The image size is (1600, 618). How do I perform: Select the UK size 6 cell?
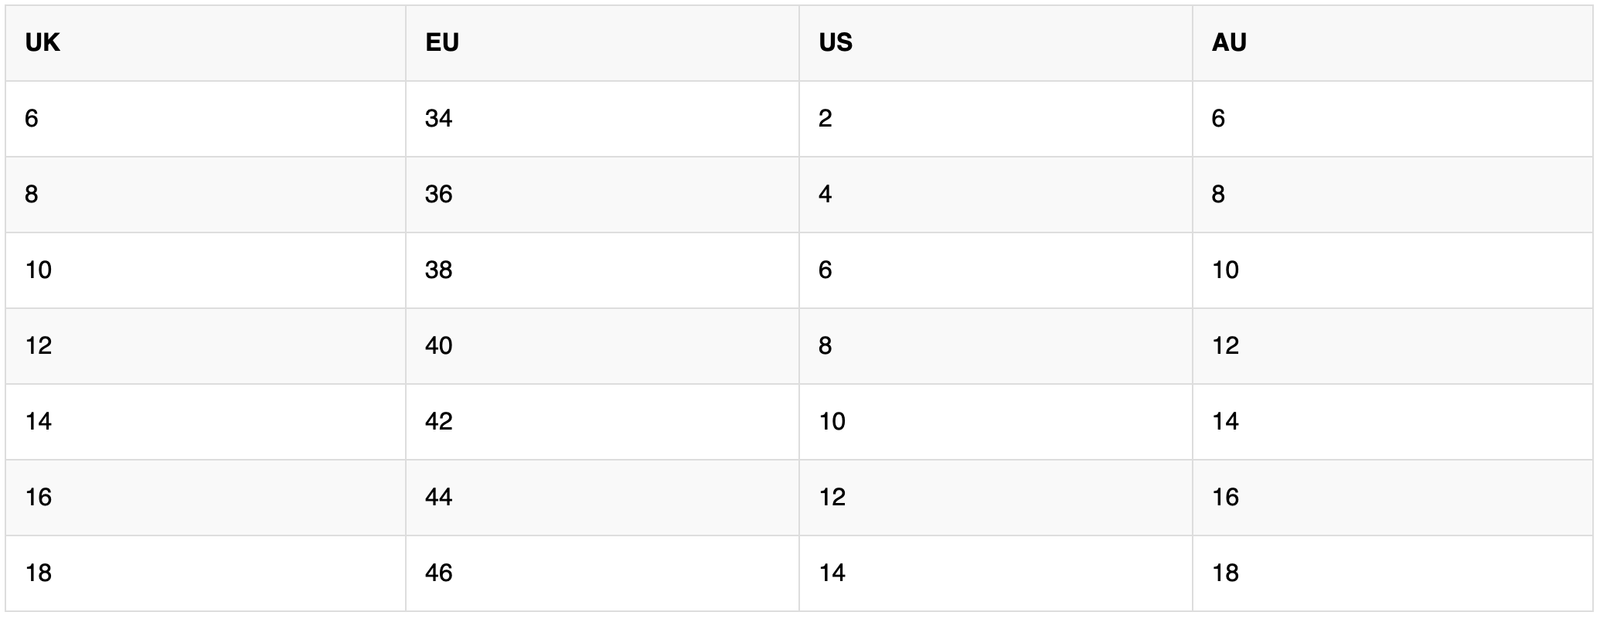(32, 119)
